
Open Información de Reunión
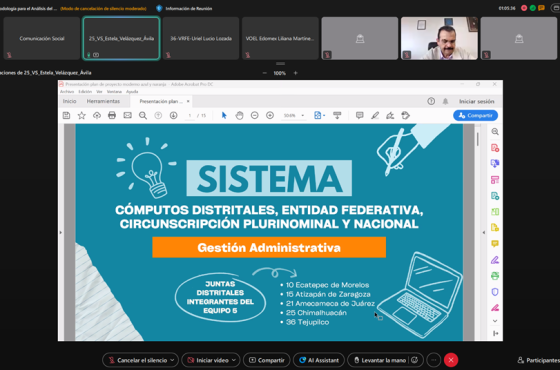184,8
